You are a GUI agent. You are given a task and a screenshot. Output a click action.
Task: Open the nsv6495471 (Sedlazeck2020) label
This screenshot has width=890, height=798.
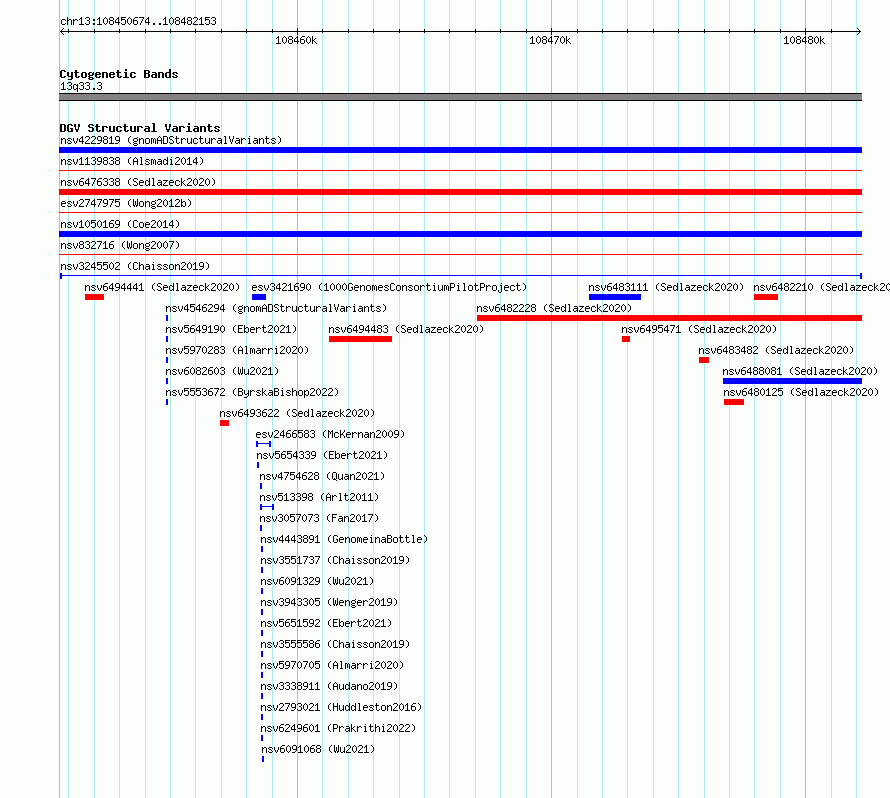pyautogui.click(x=699, y=329)
